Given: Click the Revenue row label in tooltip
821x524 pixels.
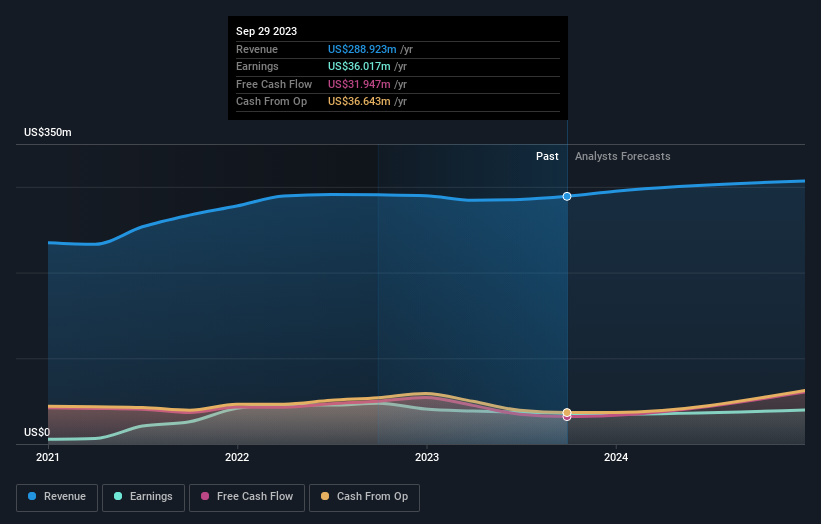Looking at the screenshot, I should (257, 49).
